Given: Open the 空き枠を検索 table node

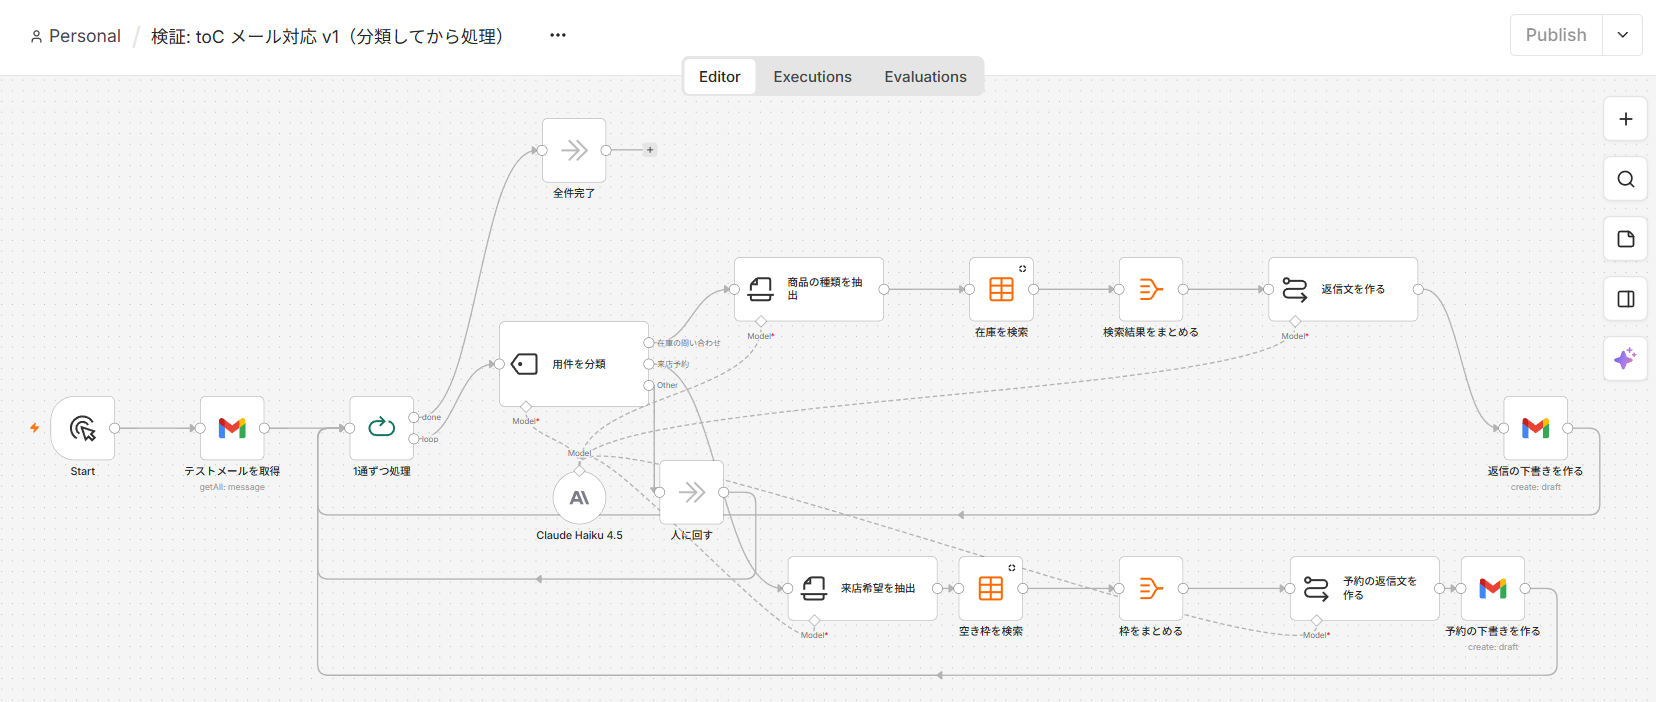Looking at the screenshot, I should click(990, 588).
